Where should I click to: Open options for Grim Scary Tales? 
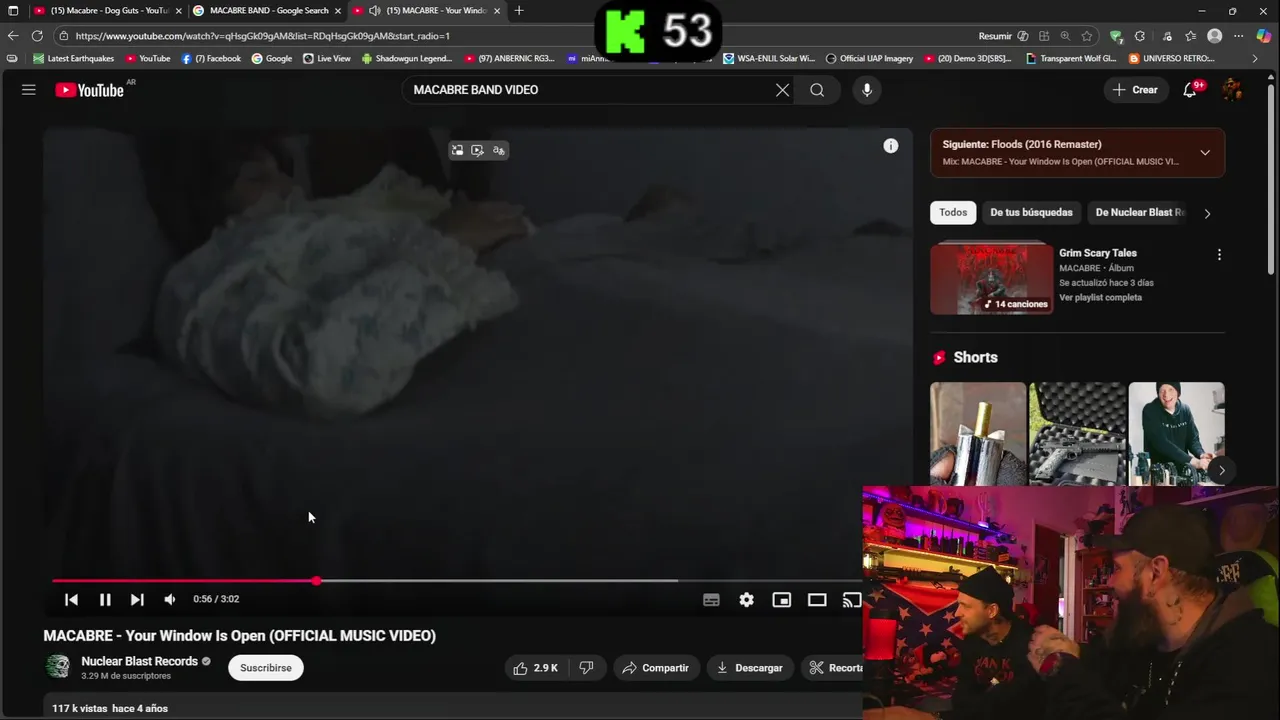[x=1219, y=255]
